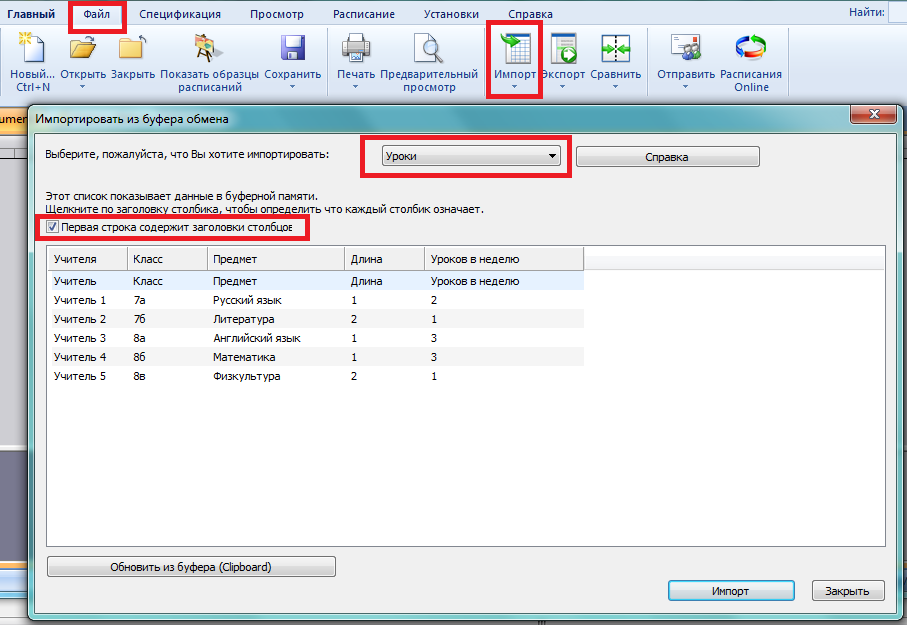Click Обновить из буфера (Clipboard) button

click(191, 567)
